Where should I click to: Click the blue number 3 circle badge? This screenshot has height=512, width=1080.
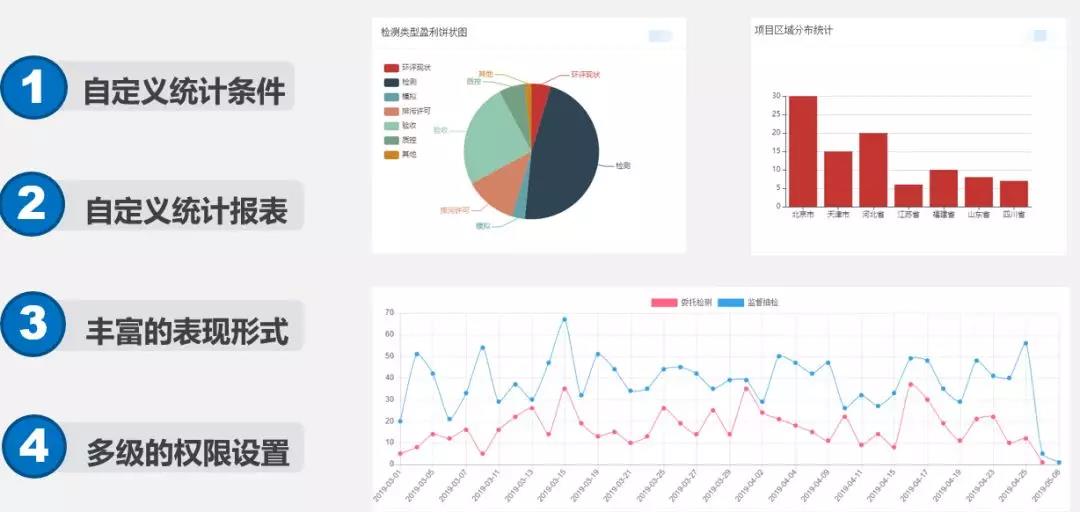coord(34,324)
